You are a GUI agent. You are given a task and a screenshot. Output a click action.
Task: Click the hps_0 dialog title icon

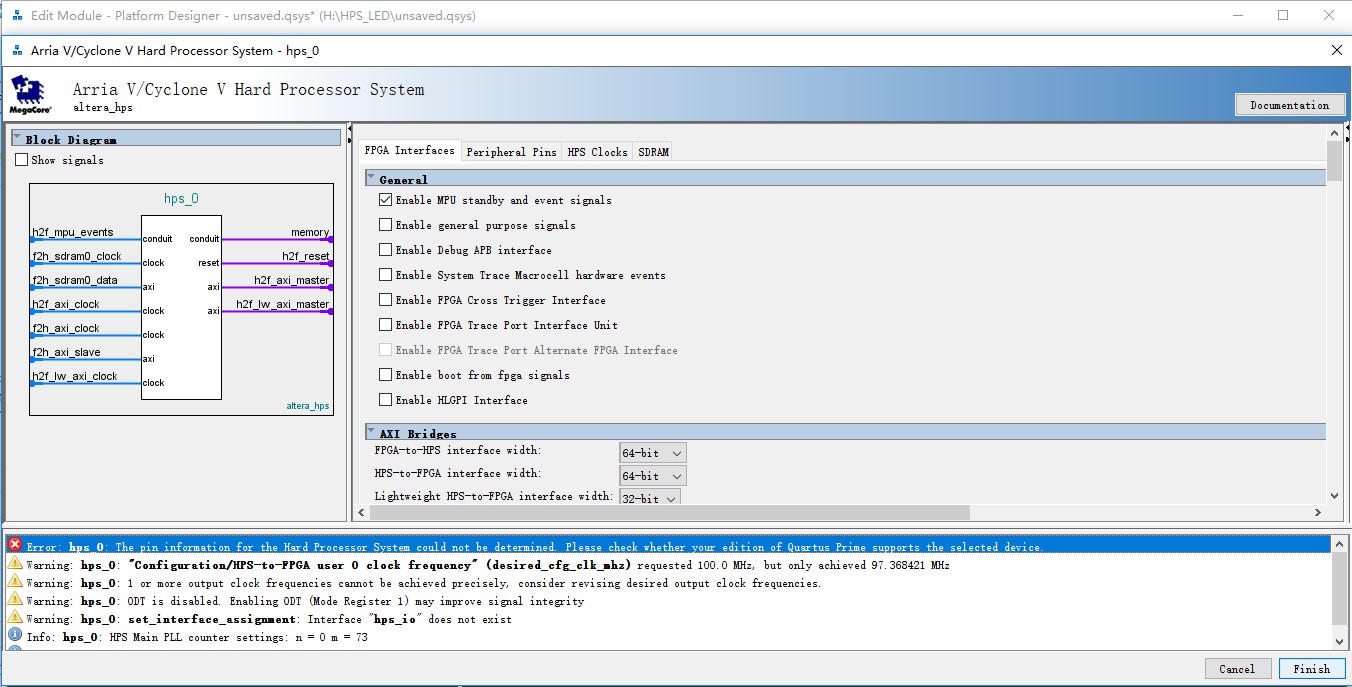click(17, 50)
